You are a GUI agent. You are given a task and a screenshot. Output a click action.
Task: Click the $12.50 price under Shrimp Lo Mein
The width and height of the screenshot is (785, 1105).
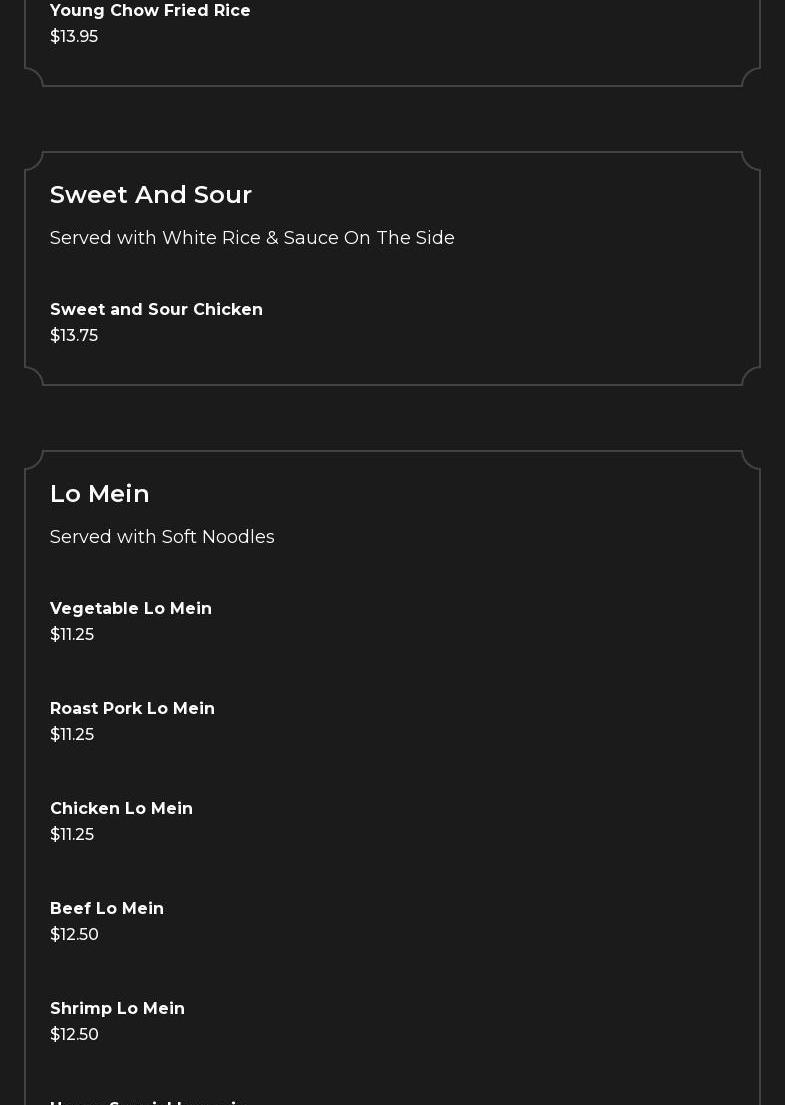click(74, 1035)
